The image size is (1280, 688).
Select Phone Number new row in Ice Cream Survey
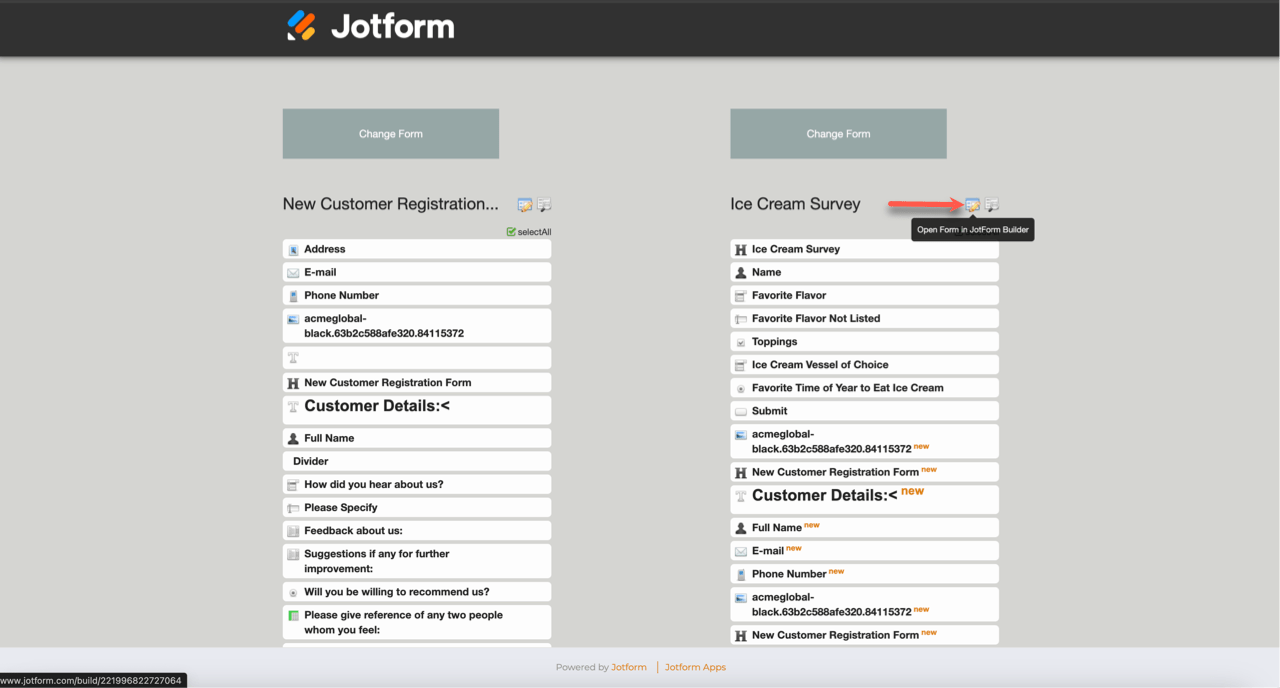865,573
